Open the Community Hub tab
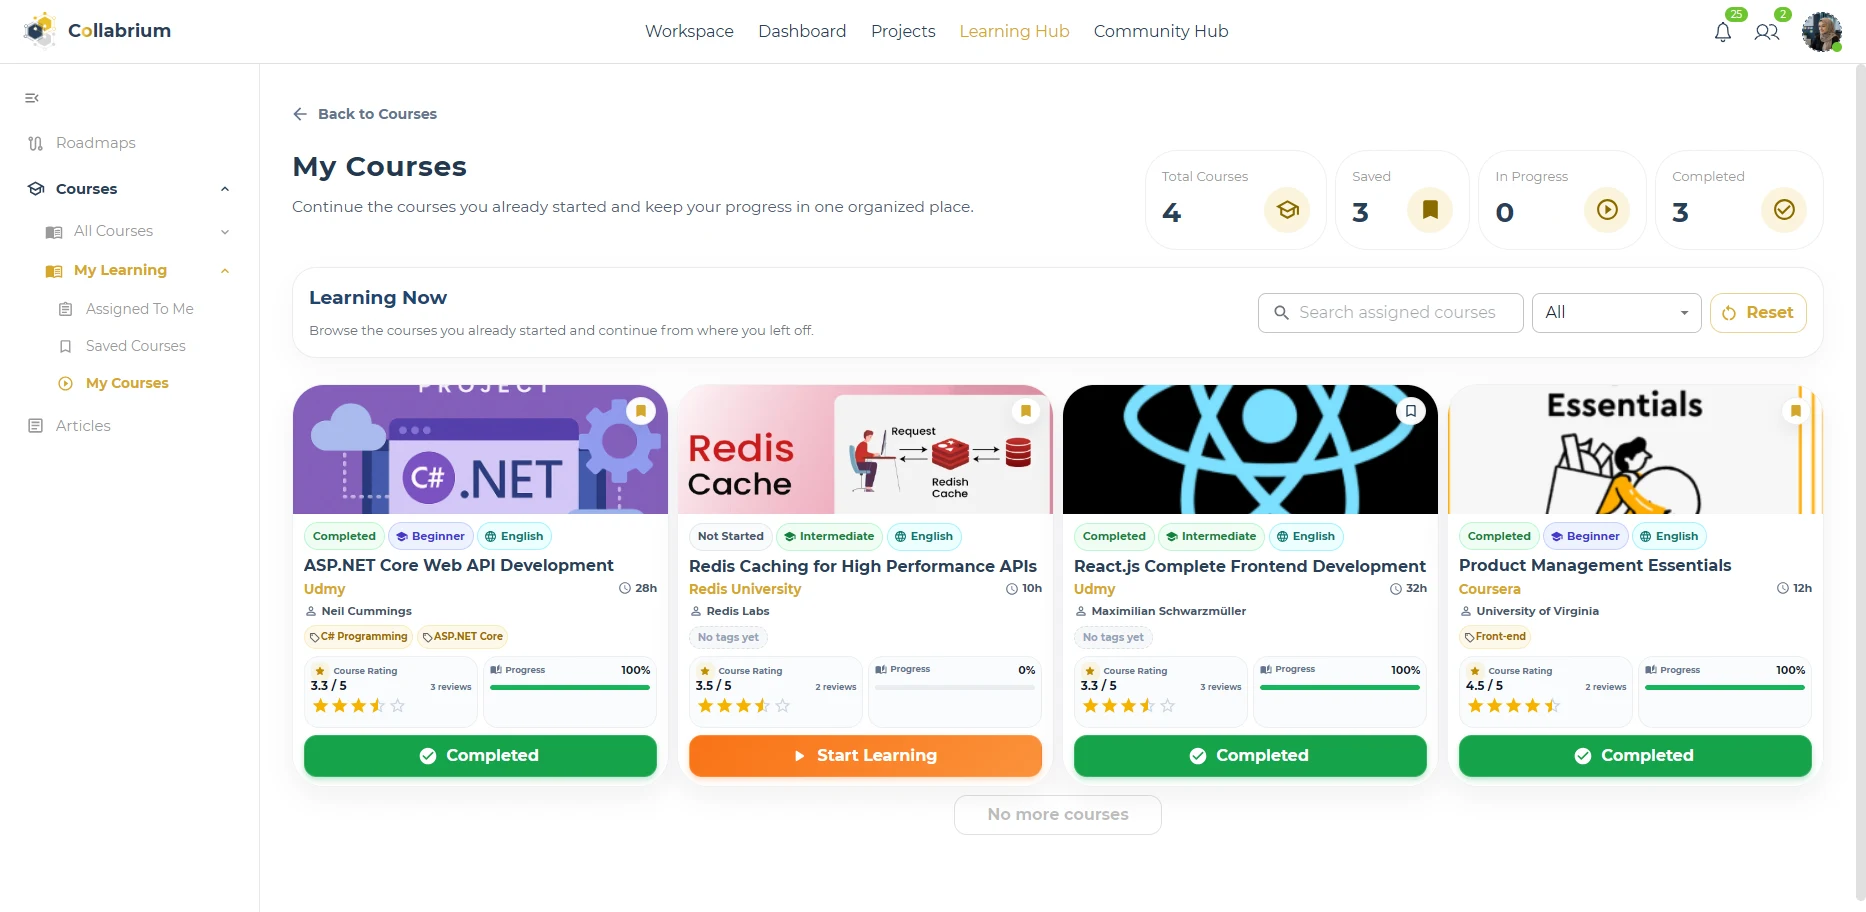 [1161, 31]
